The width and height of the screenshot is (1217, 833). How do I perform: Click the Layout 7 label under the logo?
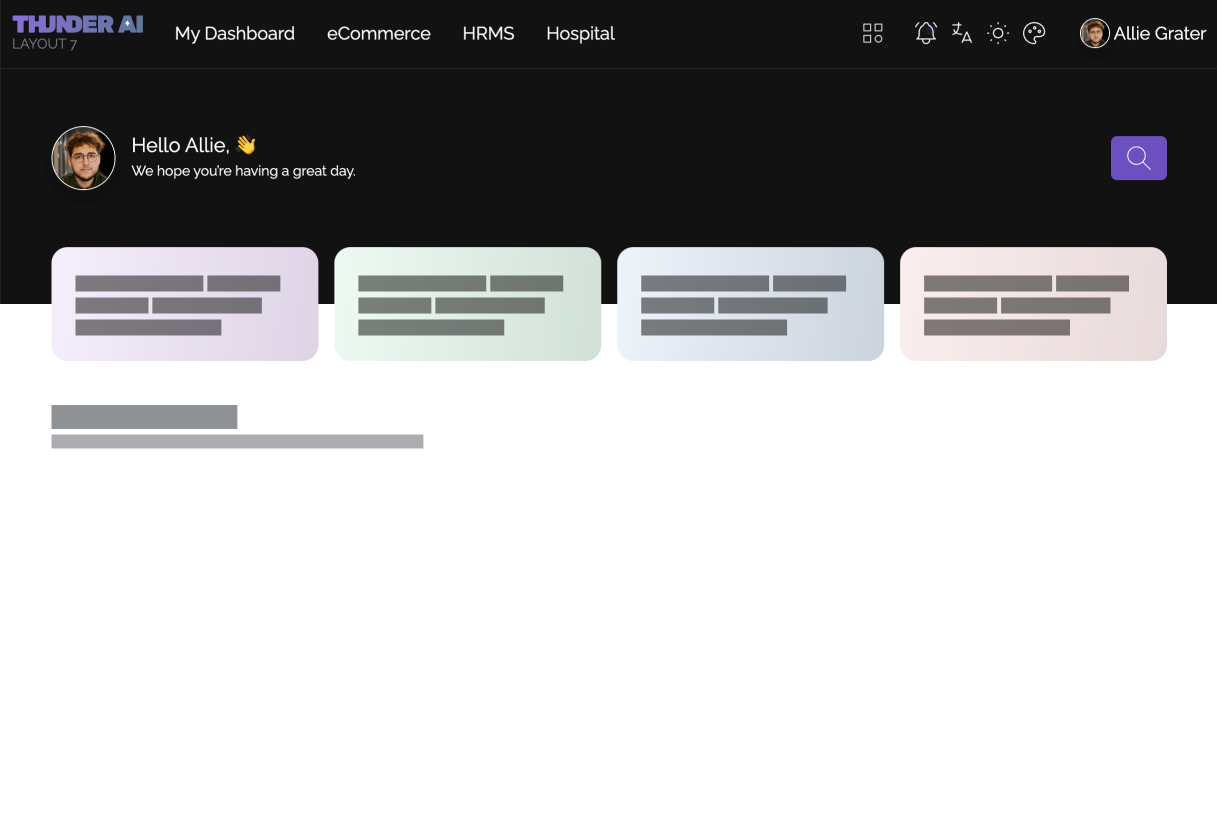pyautogui.click(x=45, y=45)
